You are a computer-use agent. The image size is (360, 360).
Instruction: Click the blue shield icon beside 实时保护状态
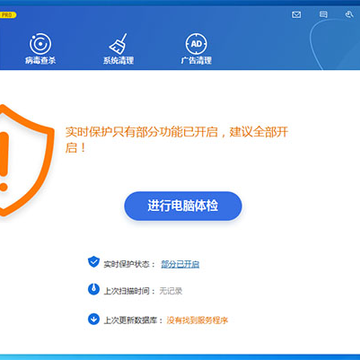click(x=94, y=262)
